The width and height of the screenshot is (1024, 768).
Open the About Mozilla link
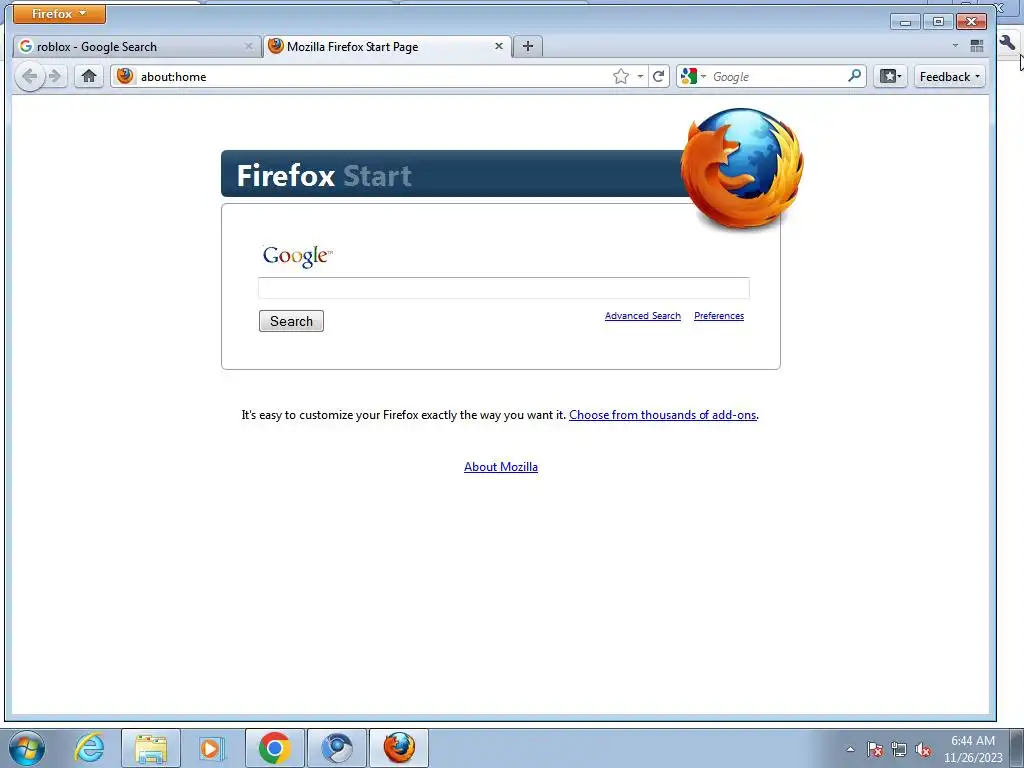coord(501,467)
